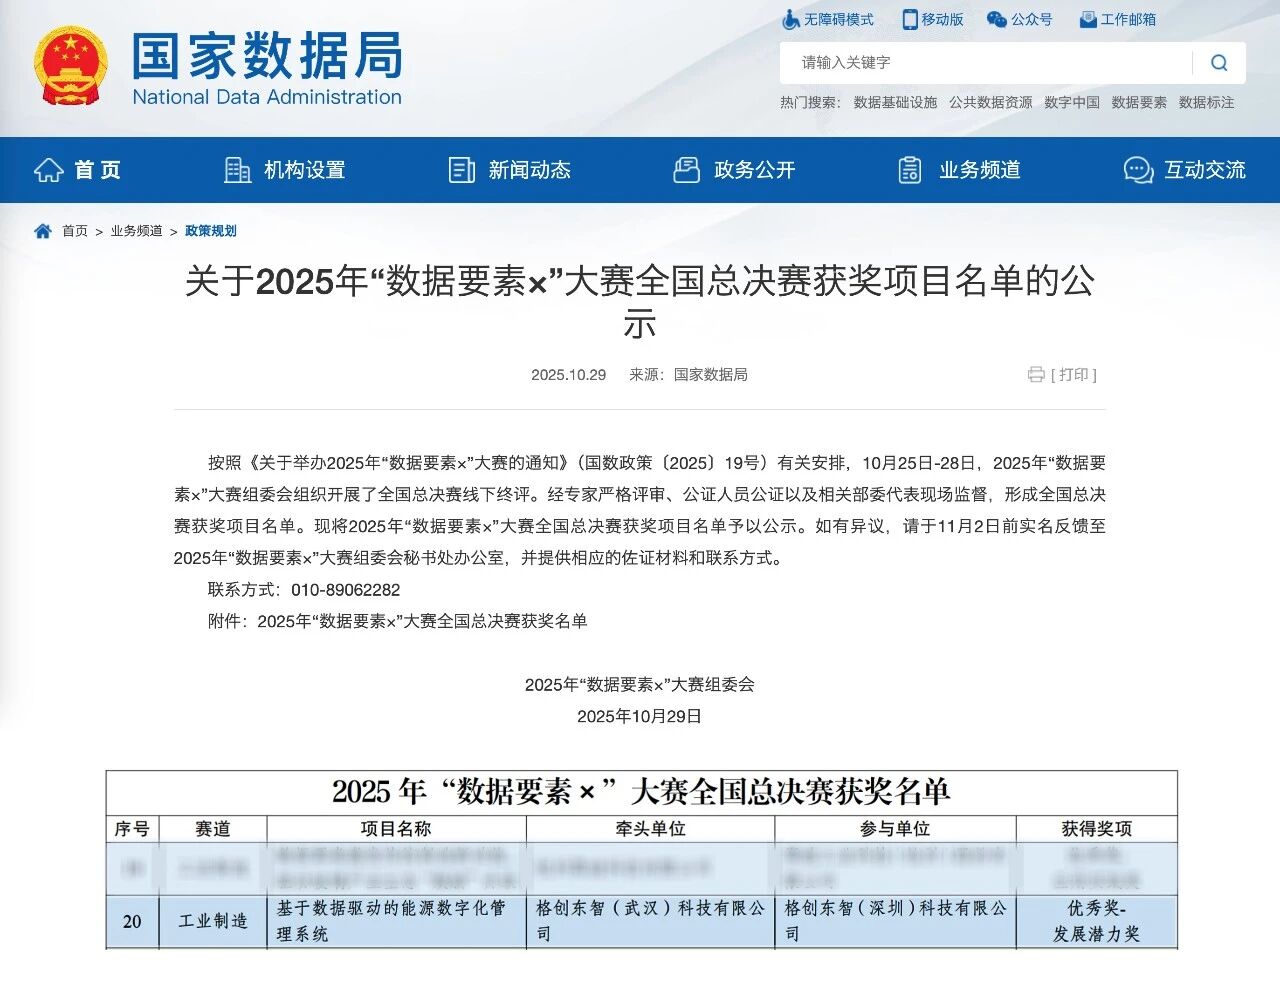This screenshot has height=992, width=1280.
Task: Open 互动交流 in the navigation bar
Action: point(1185,170)
